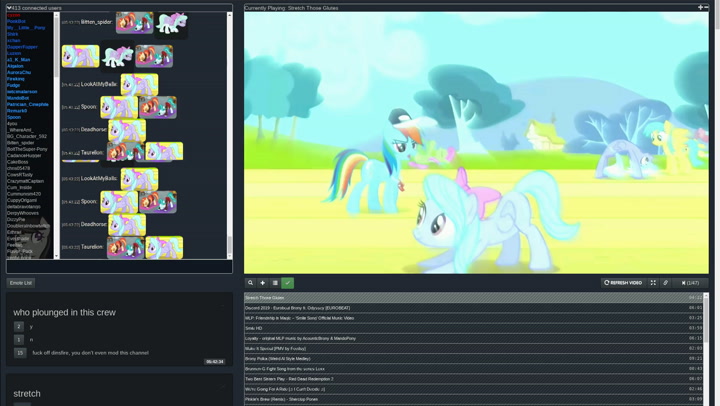Click the playlist search magnifier icon
Viewport: 720px width, 406px height.
(250, 283)
